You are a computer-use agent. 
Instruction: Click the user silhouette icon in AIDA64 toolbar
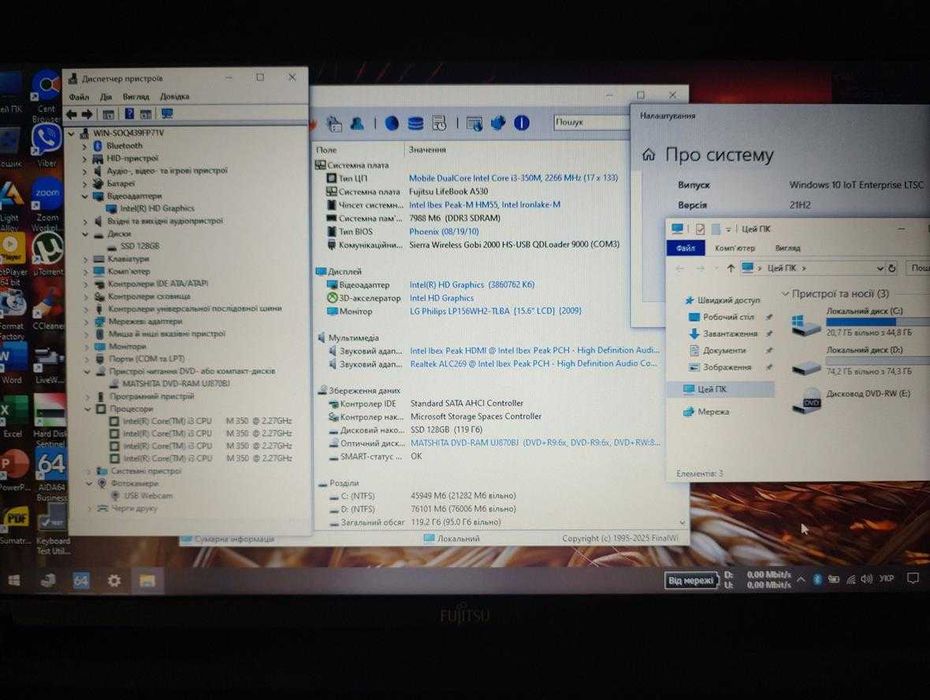[357, 123]
